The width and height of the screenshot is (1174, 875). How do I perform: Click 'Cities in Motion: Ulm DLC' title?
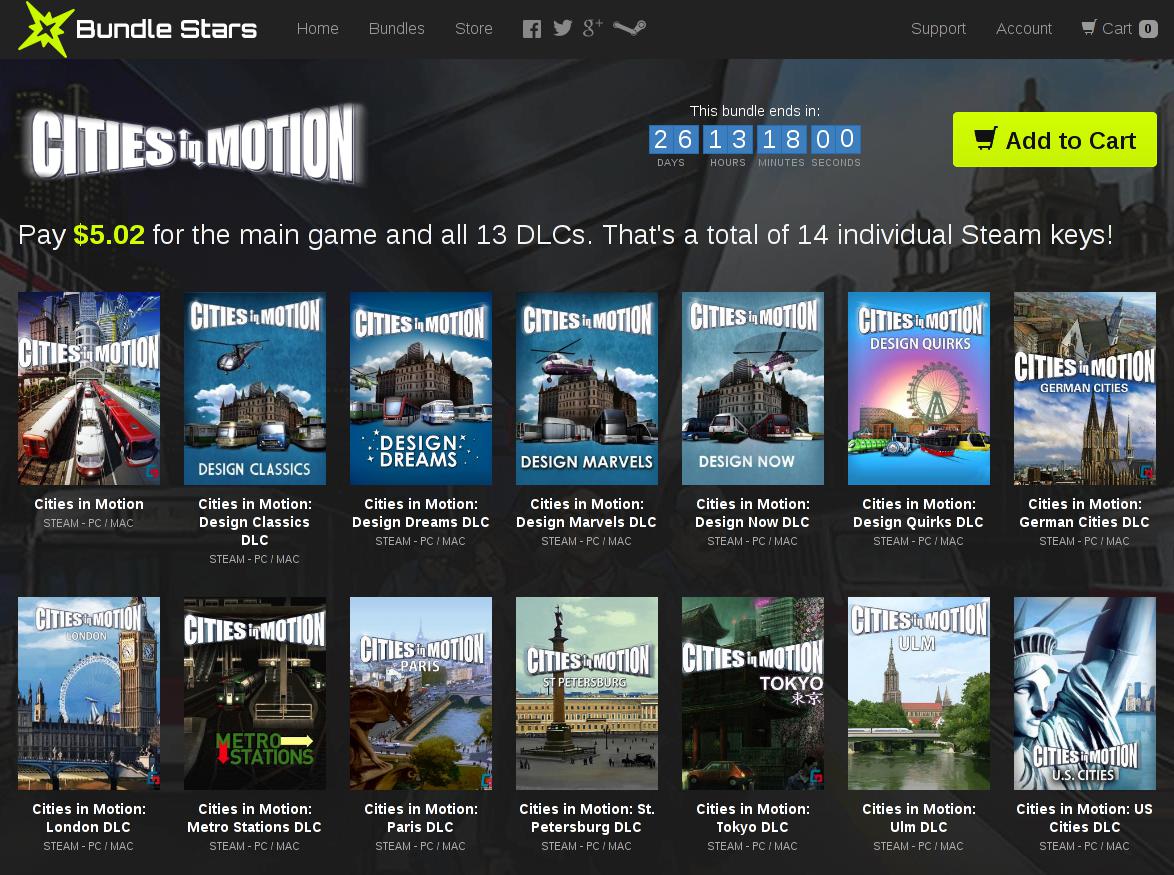[x=919, y=817]
